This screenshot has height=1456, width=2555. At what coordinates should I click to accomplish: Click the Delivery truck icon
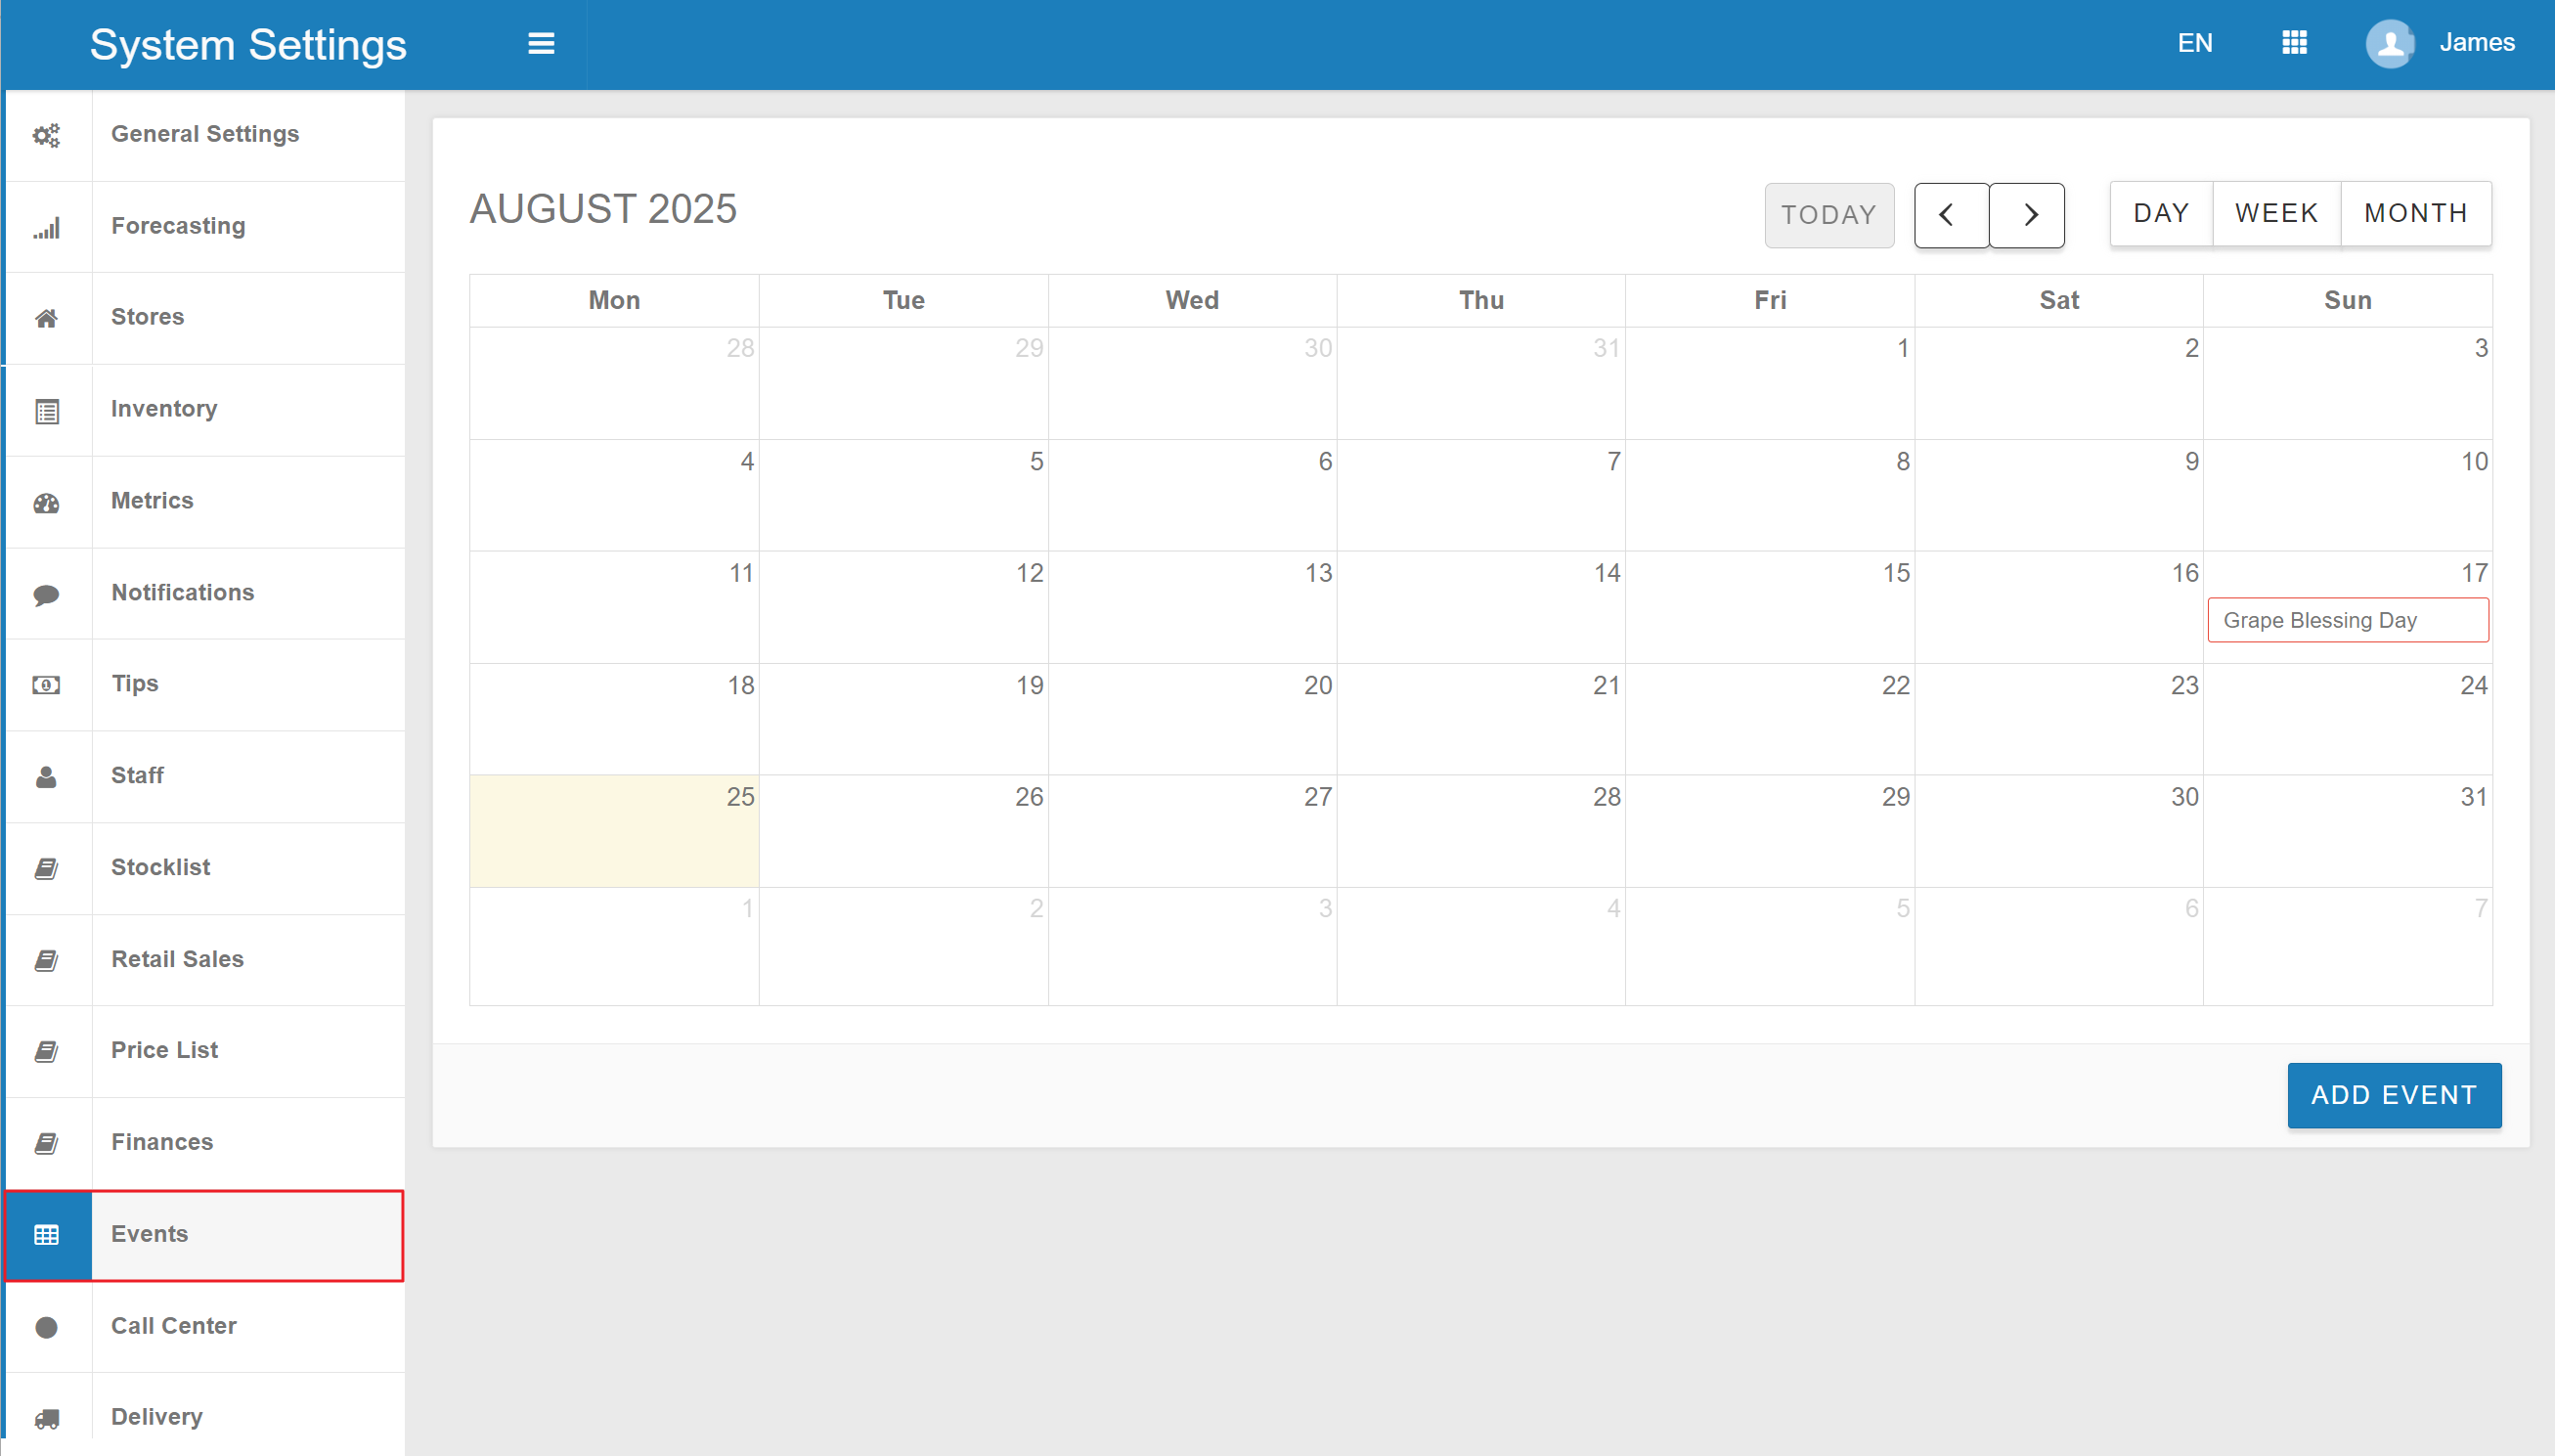[x=47, y=1418]
